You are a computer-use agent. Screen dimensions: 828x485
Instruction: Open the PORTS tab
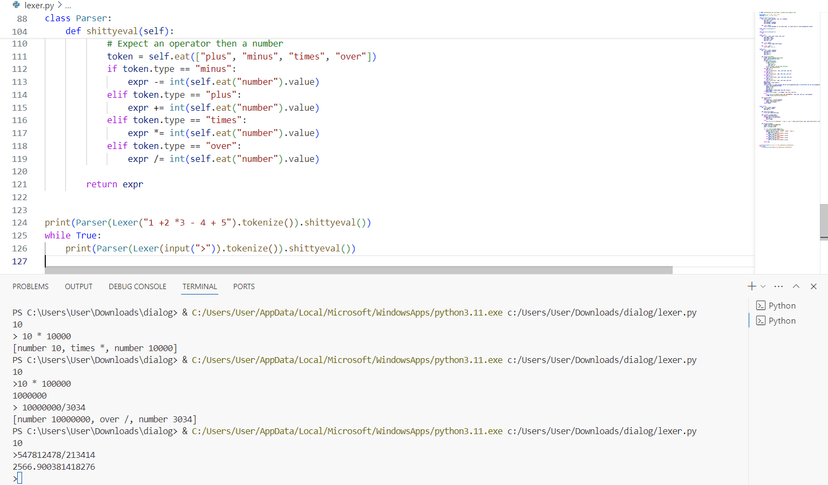tap(244, 287)
